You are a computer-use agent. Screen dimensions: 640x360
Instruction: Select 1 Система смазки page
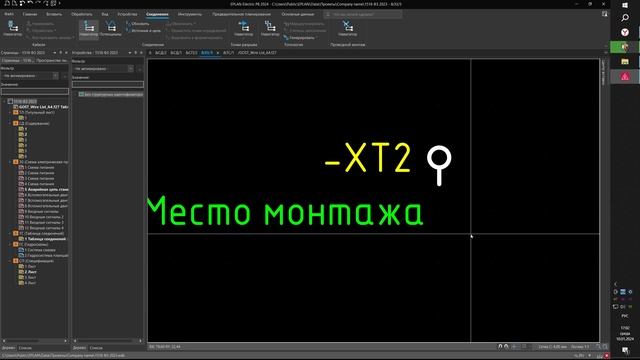tap(37, 250)
